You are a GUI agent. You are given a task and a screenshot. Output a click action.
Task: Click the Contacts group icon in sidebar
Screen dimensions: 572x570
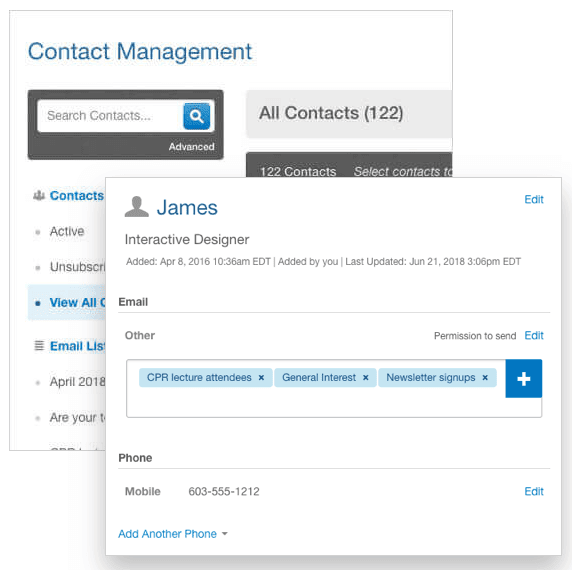point(39,195)
